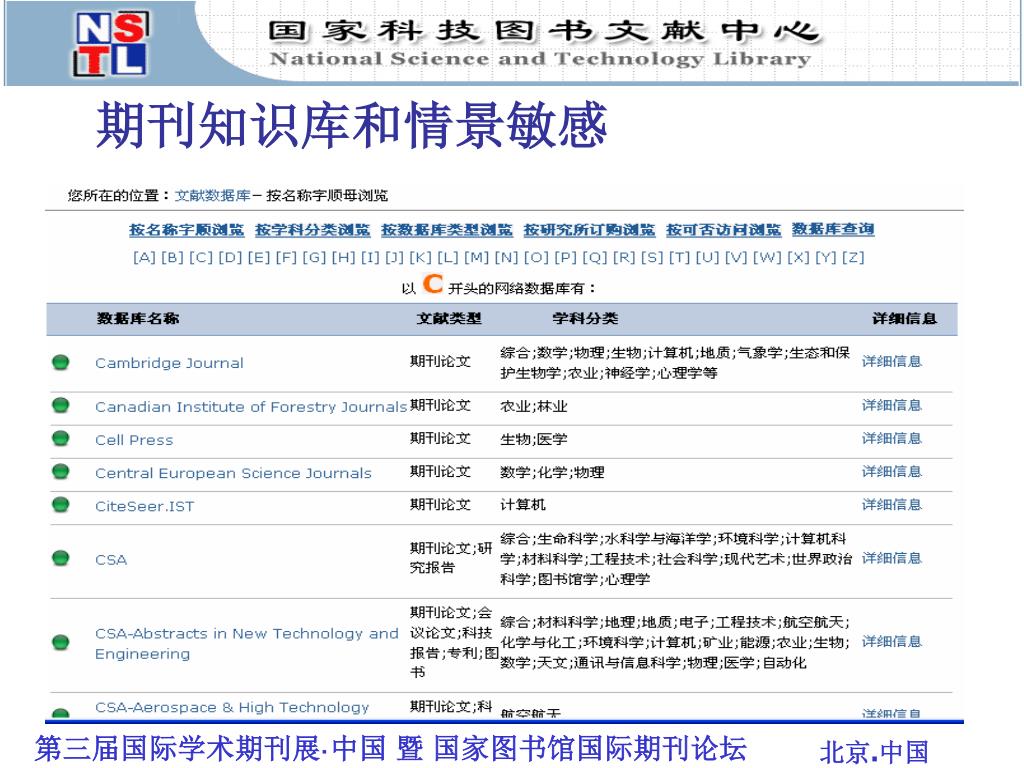Select letter [J] in the alphabet index
This screenshot has width=1024, height=768.
click(x=394, y=257)
